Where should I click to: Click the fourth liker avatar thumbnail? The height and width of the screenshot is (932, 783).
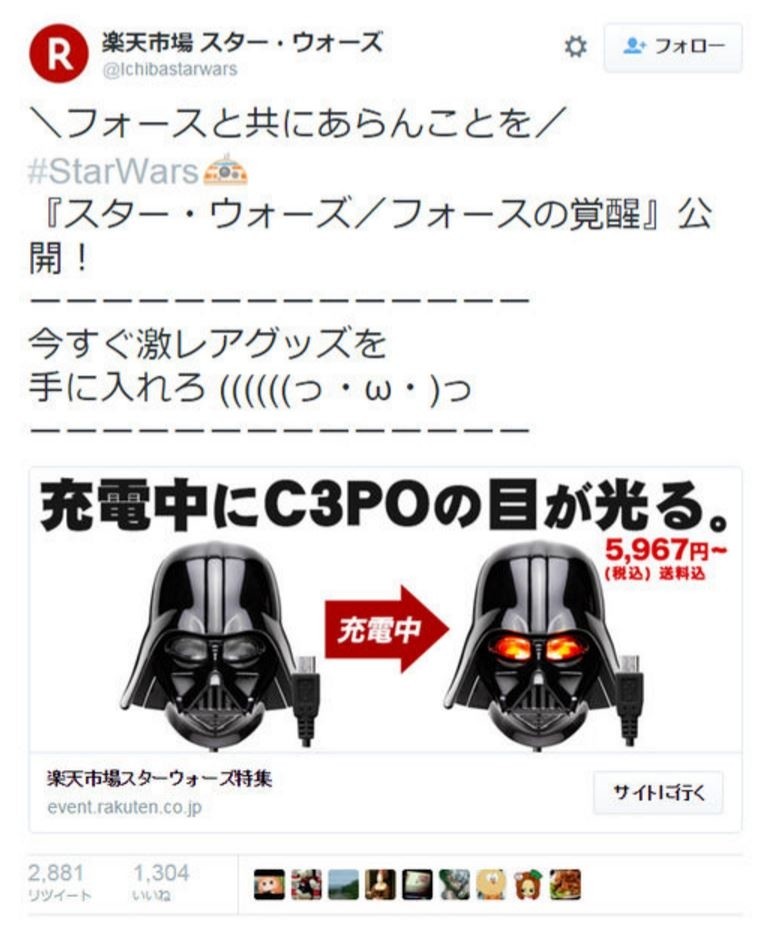381,884
